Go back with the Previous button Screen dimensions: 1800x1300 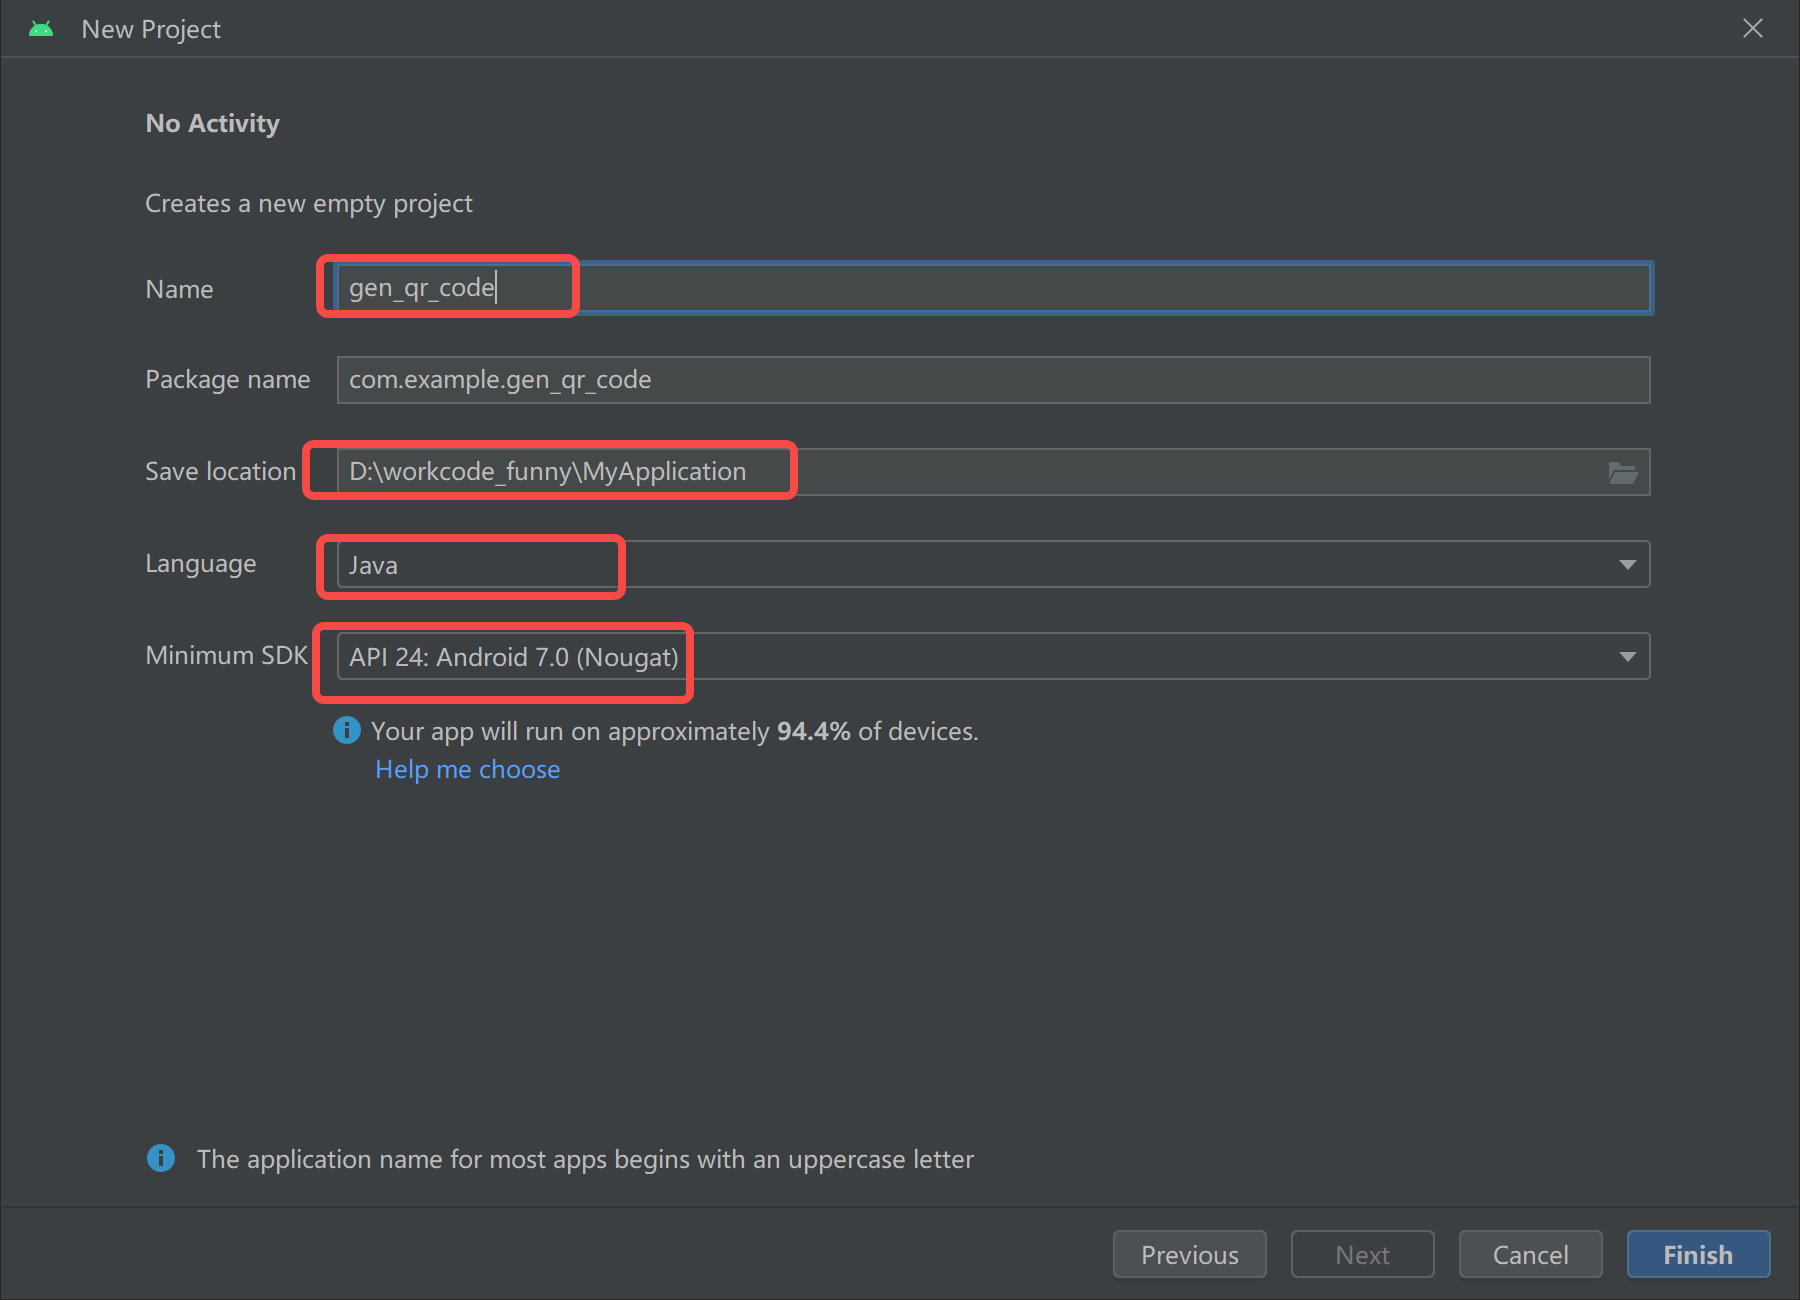point(1190,1254)
